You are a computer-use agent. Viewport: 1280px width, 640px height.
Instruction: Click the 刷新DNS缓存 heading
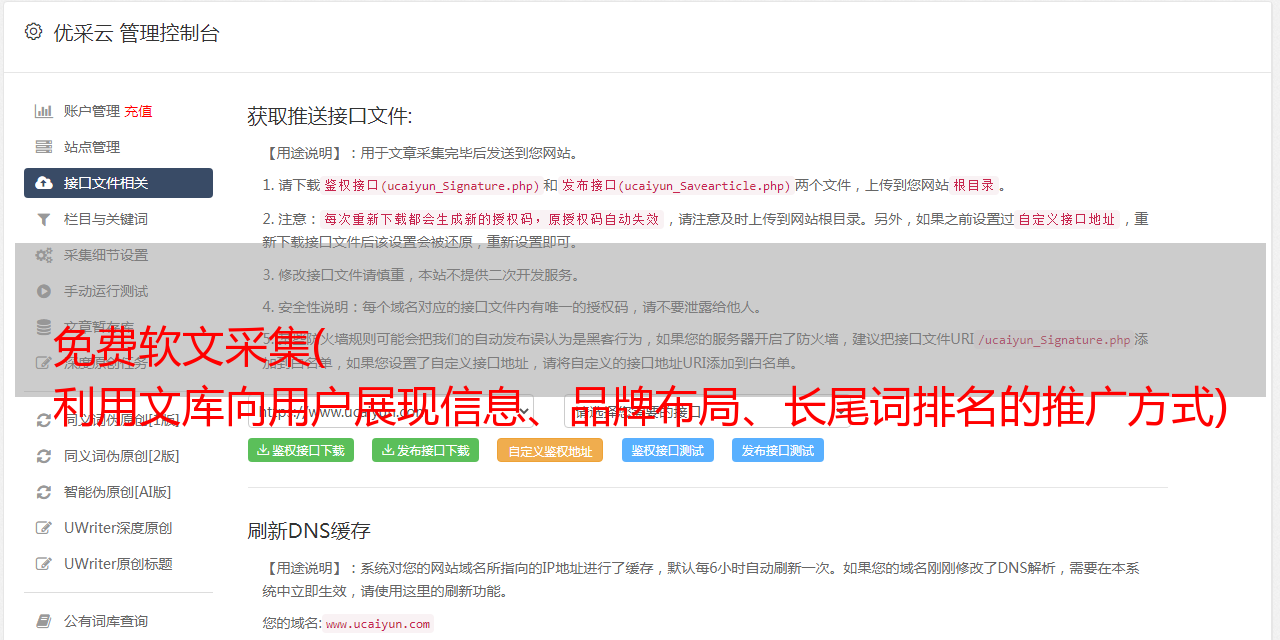309,530
